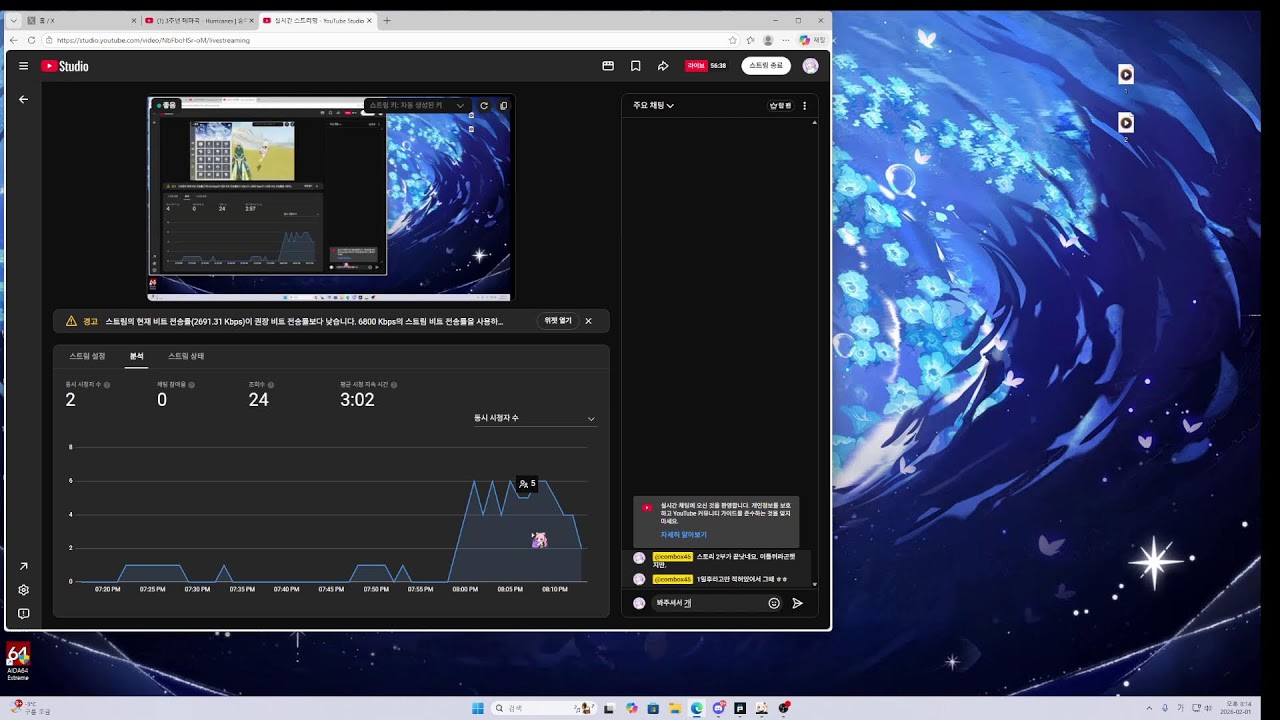Viewport: 1280px width, 720px height.
Task: Click the chat scrollbar down arrow
Action: [x=814, y=583]
